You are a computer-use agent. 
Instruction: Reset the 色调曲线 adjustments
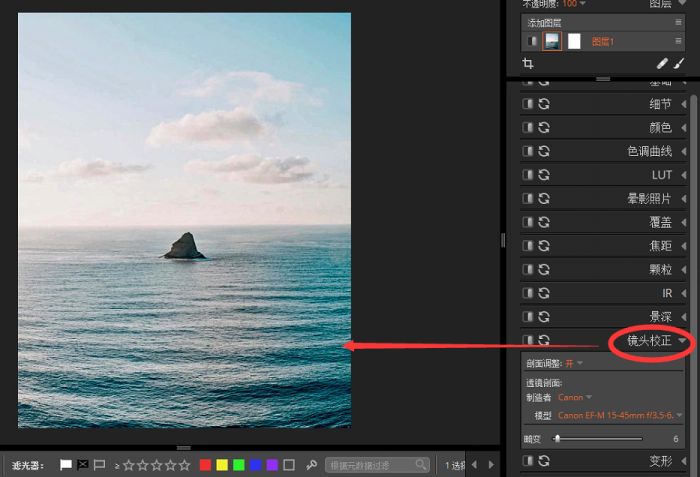pyautogui.click(x=544, y=151)
